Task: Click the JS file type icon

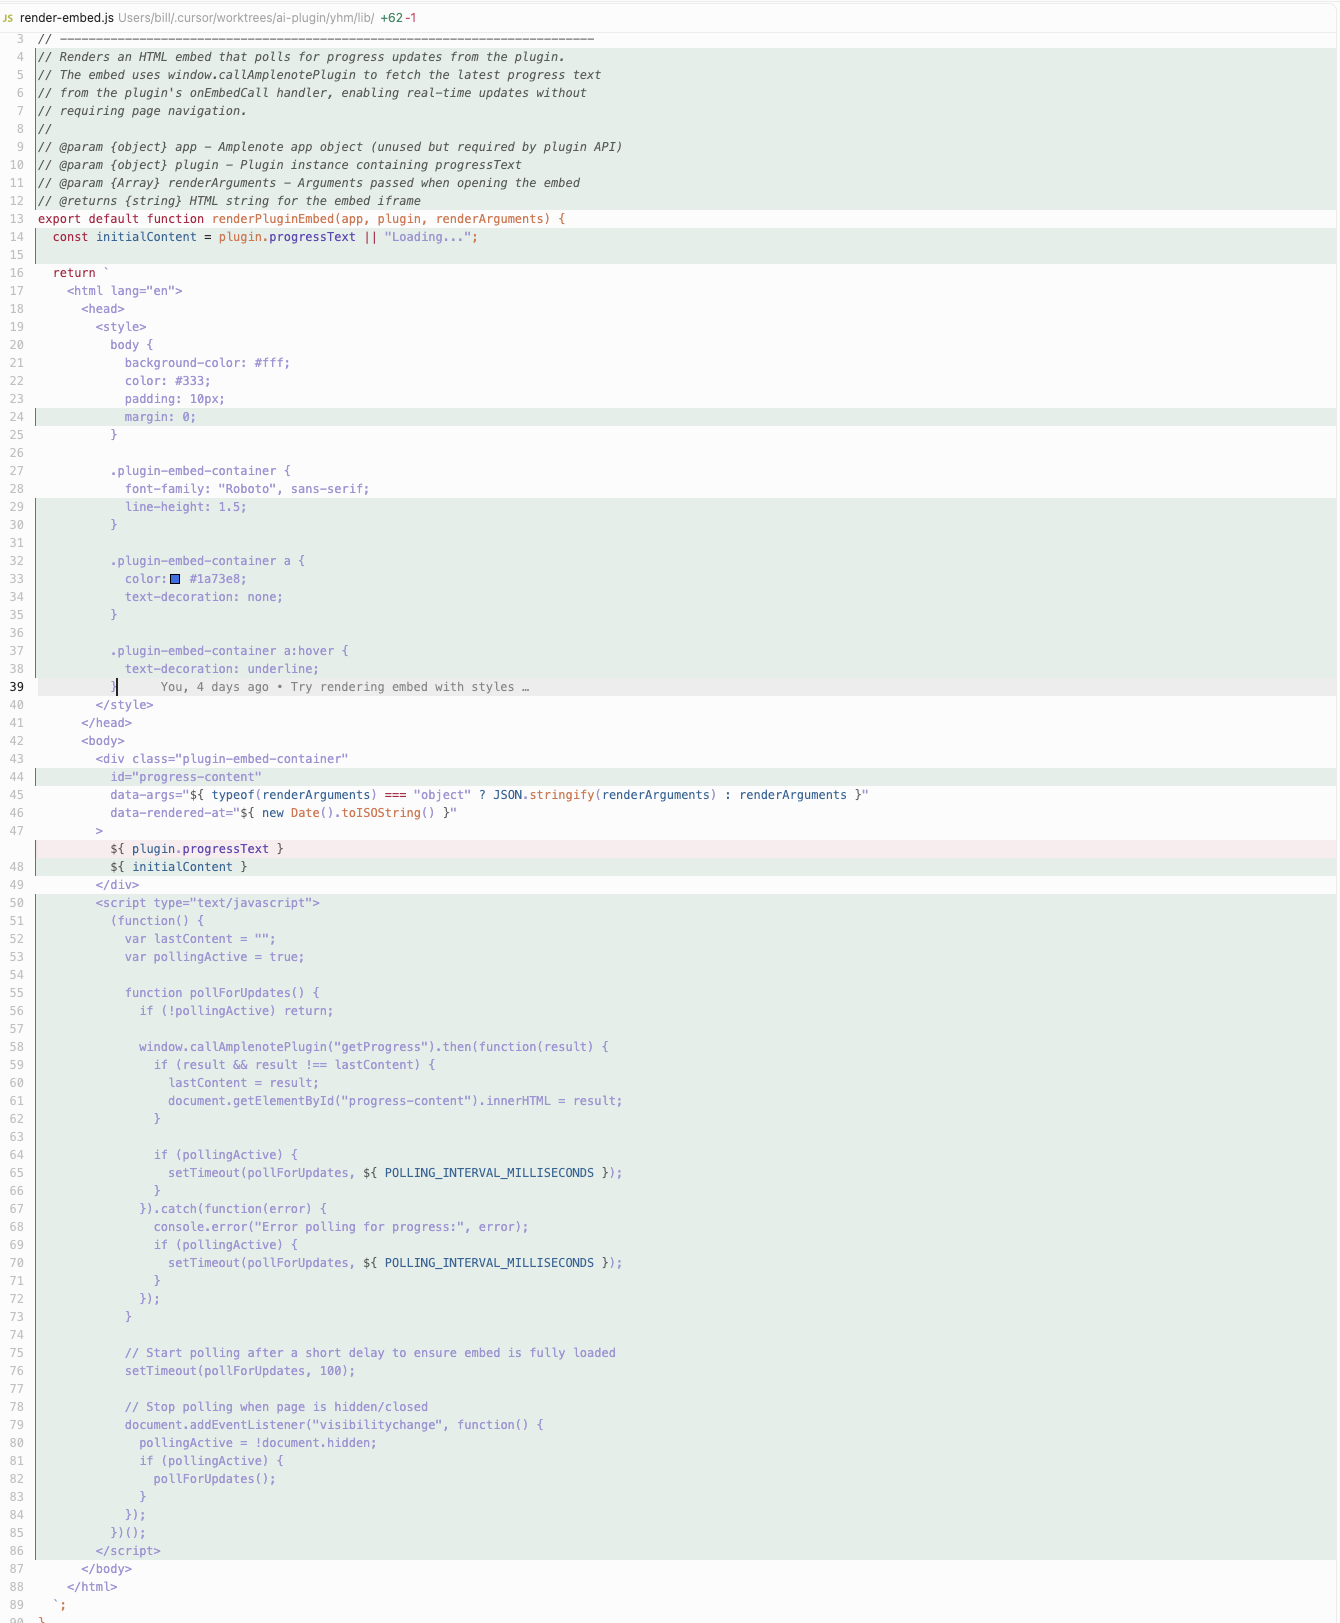Action: tap(8, 18)
